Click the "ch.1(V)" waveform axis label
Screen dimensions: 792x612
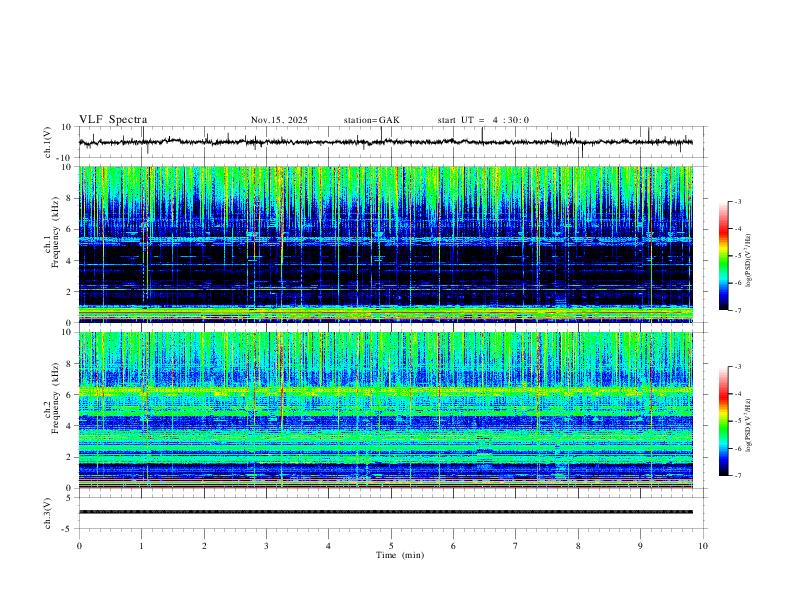(48, 142)
